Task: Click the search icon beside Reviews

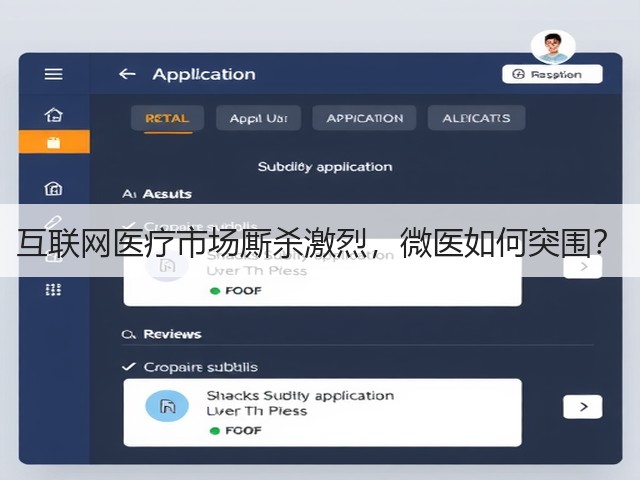Action: click(128, 335)
